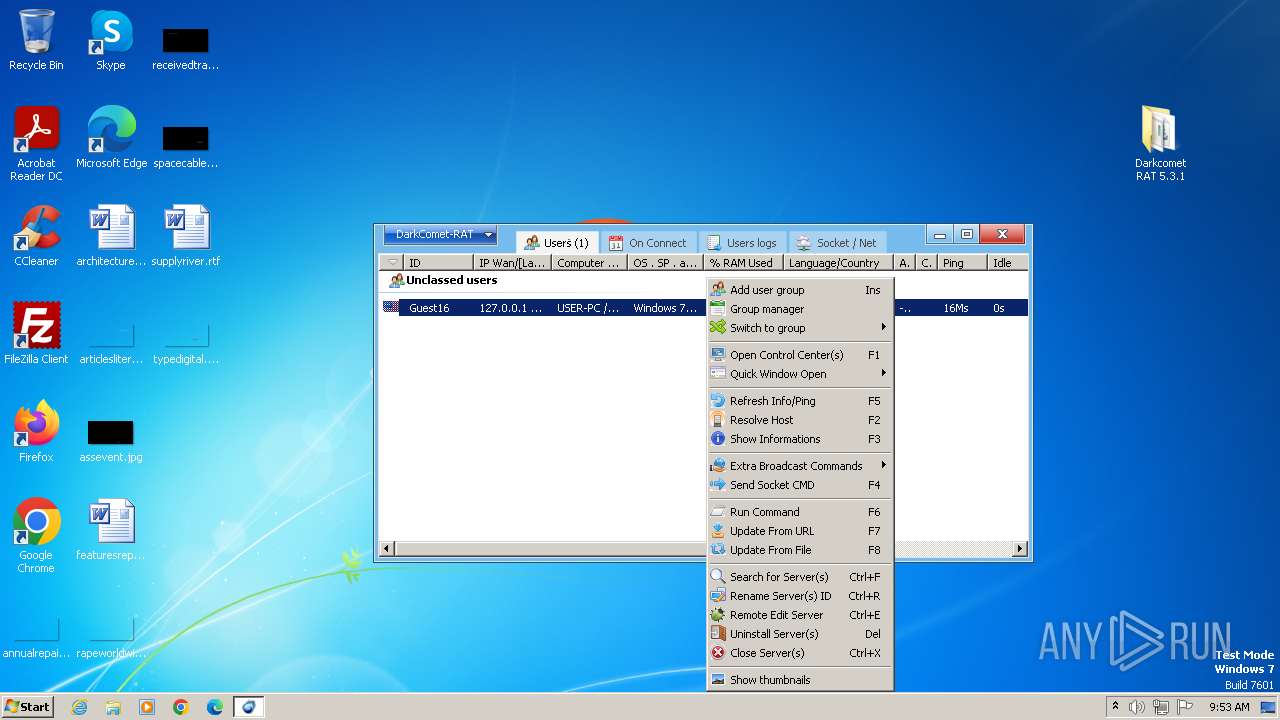This screenshot has width=1280, height=720.
Task: Open the Socket / Net tab
Action: click(836, 242)
